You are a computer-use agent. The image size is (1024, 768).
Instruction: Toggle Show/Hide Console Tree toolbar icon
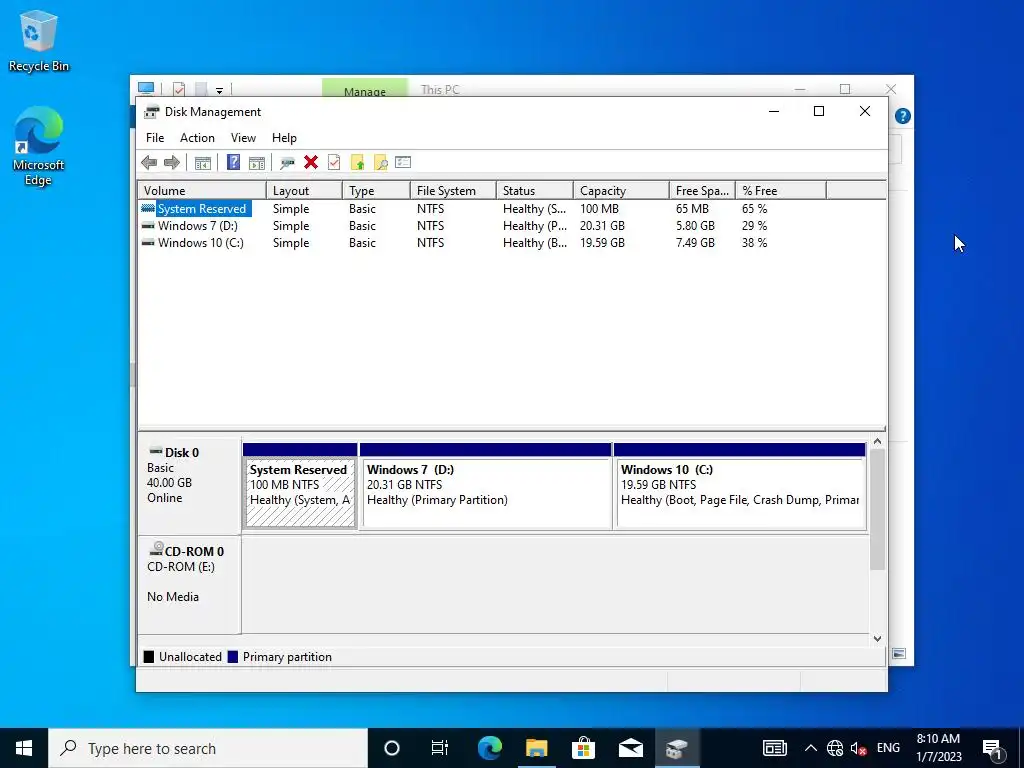pos(202,163)
